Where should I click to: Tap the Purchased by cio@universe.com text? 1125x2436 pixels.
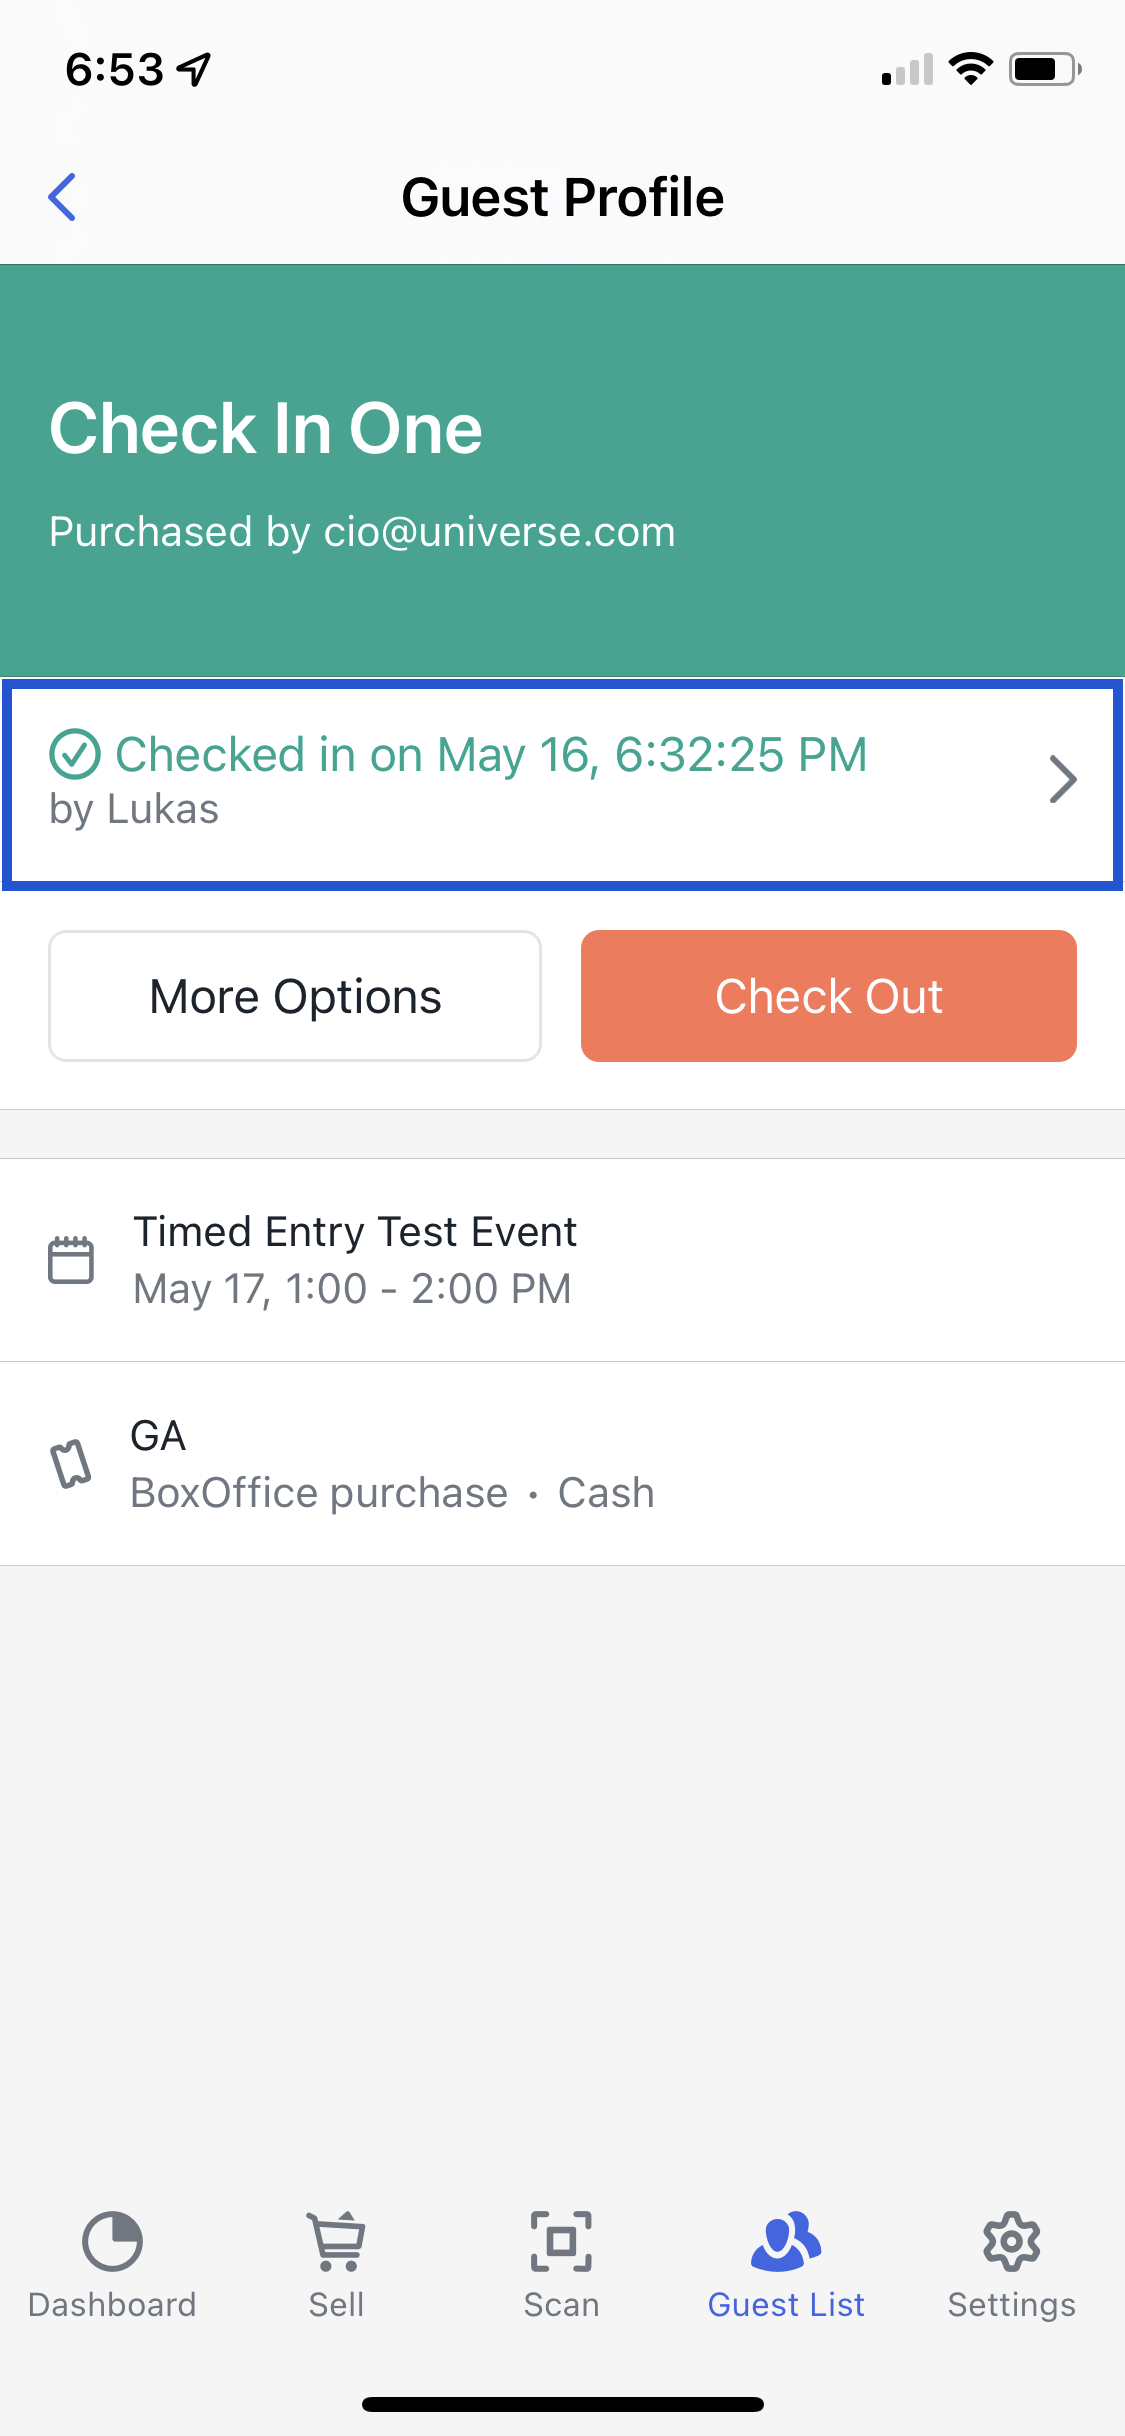coord(362,532)
